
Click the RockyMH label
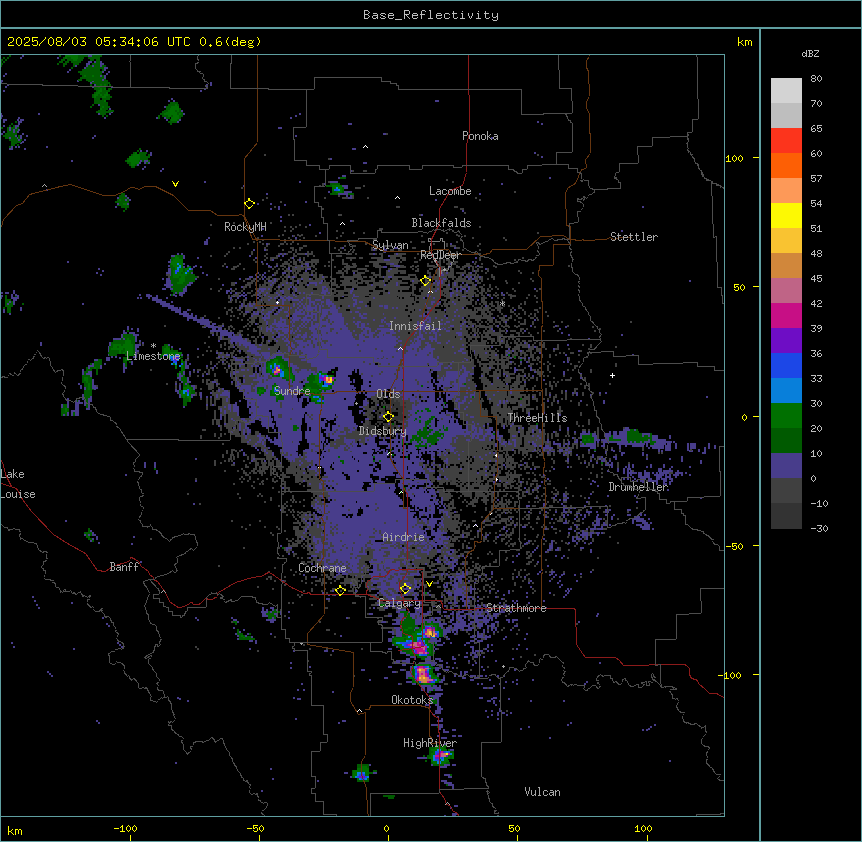tap(245, 226)
